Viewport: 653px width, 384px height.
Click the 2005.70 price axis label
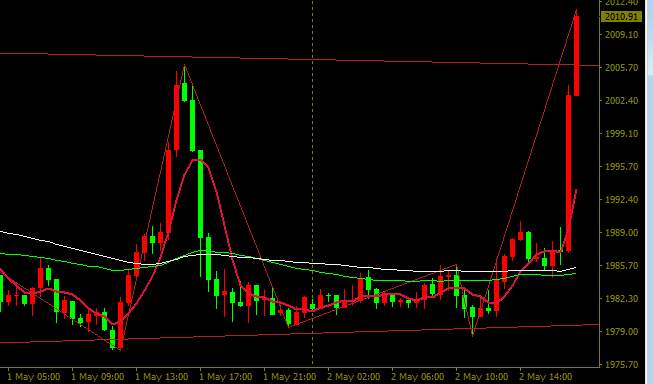(621, 67)
